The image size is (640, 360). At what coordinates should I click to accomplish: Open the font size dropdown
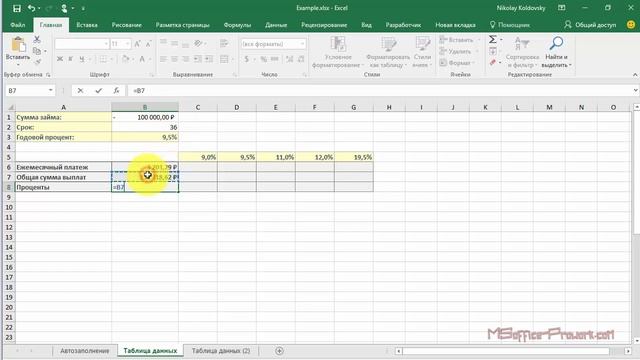pos(128,44)
